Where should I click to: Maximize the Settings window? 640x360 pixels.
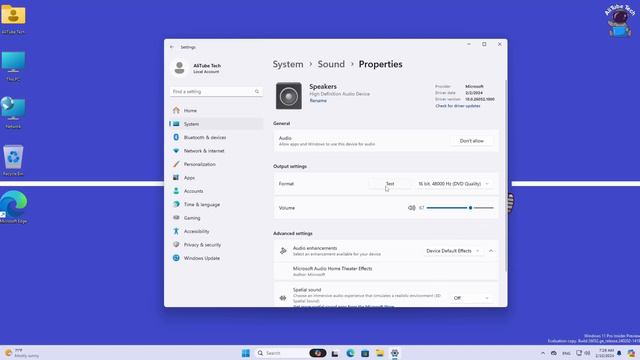(x=484, y=44)
